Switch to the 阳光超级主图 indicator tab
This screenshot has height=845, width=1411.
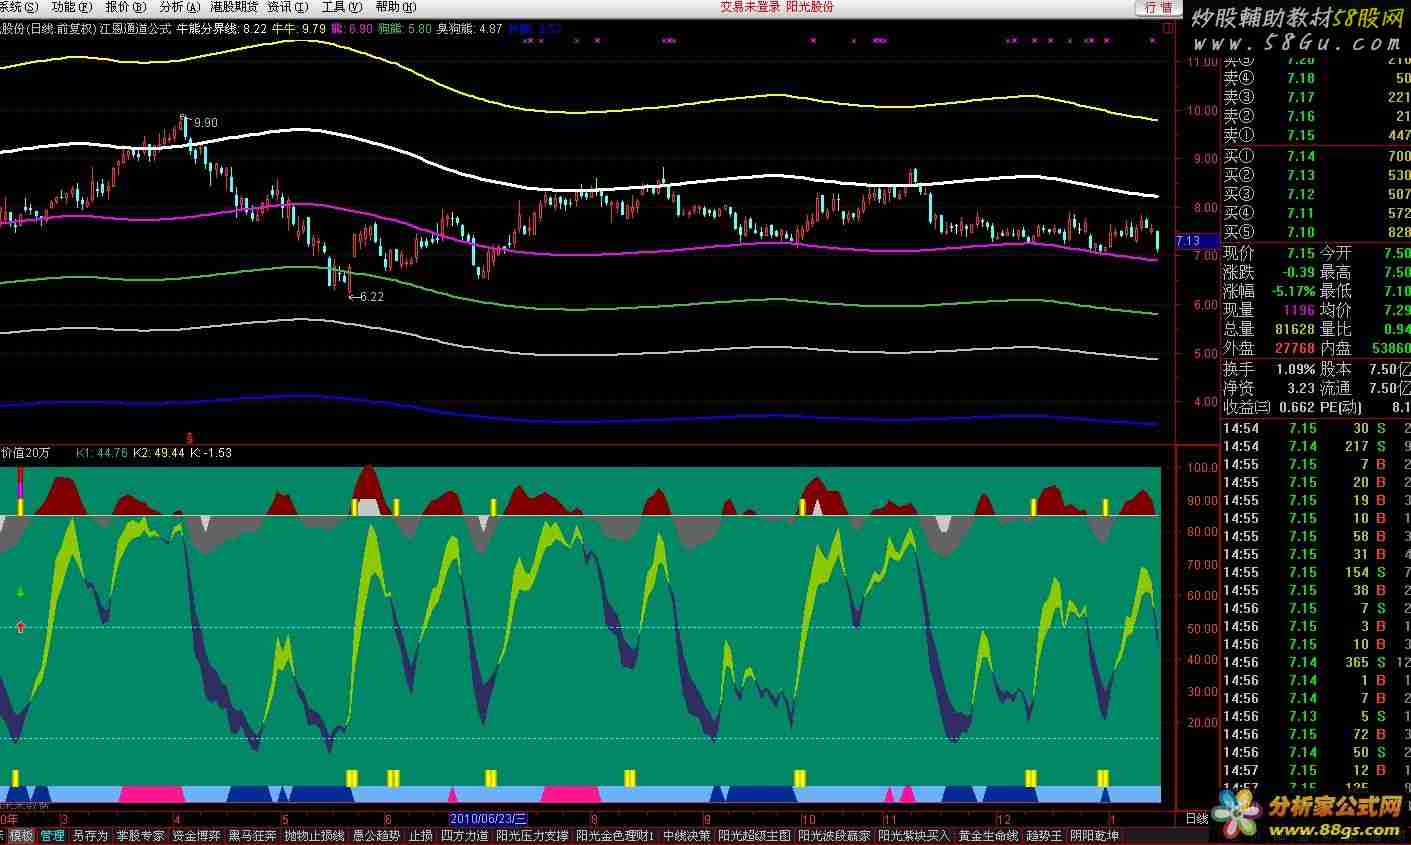pyautogui.click(x=754, y=835)
